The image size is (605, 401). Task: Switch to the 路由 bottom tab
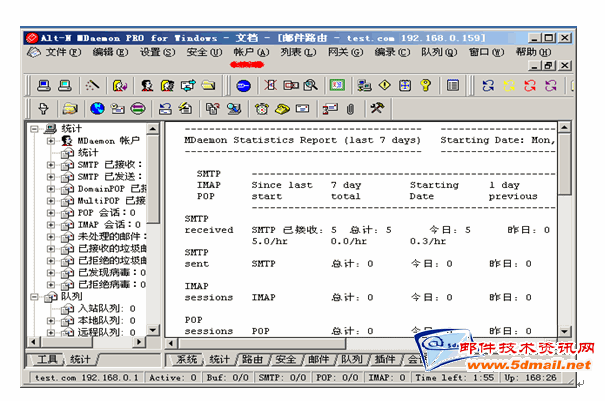point(252,359)
